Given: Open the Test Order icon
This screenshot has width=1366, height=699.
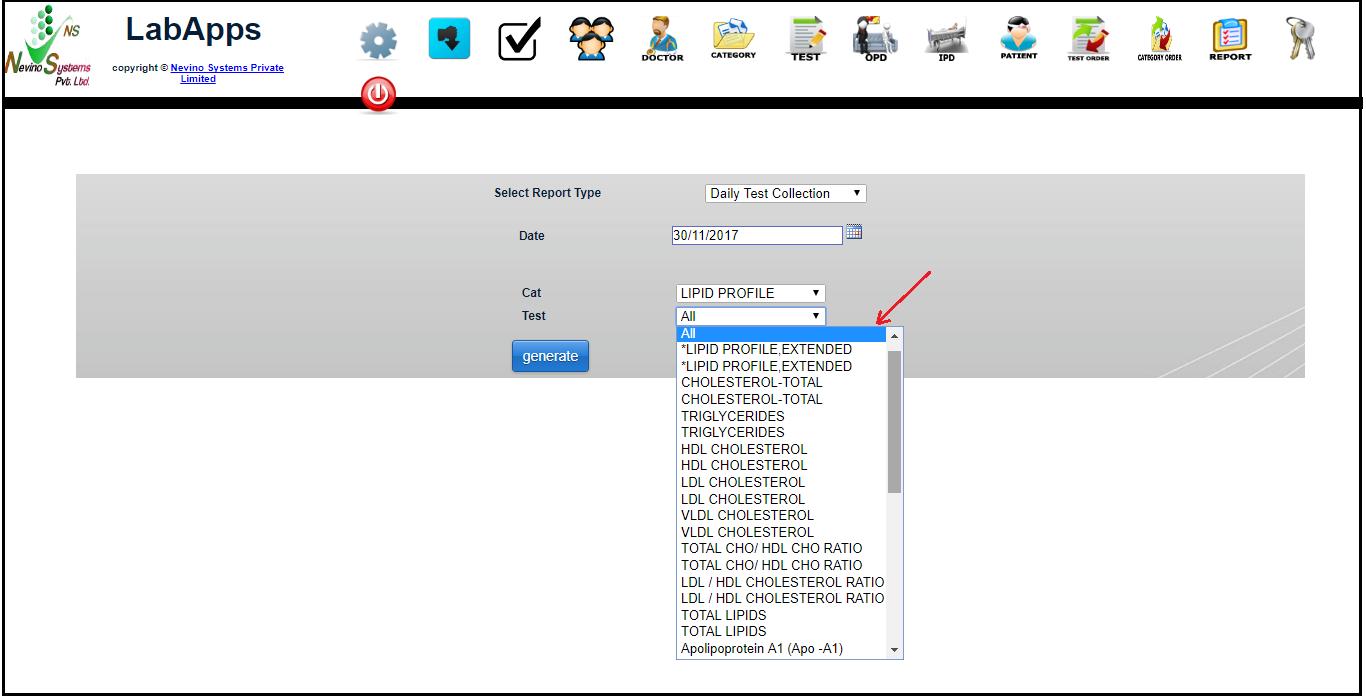Looking at the screenshot, I should pos(1088,39).
